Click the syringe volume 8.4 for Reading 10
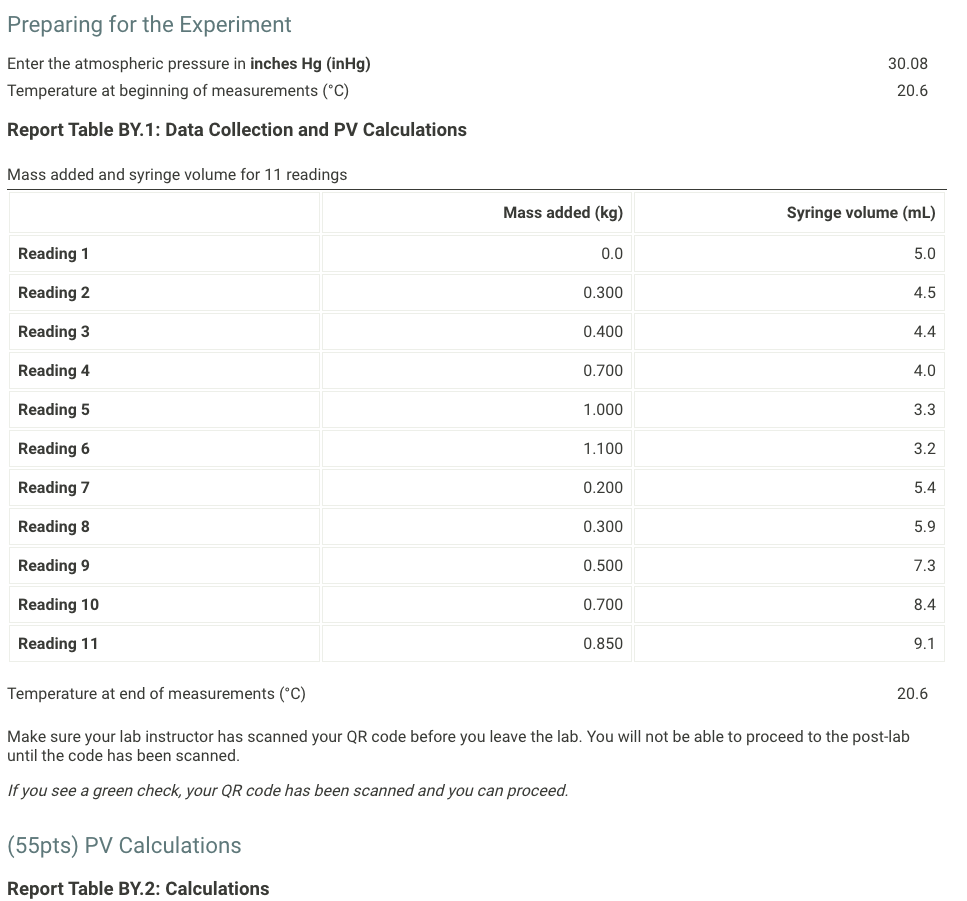The width and height of the screenshot is (967, 901). point(925,604)
